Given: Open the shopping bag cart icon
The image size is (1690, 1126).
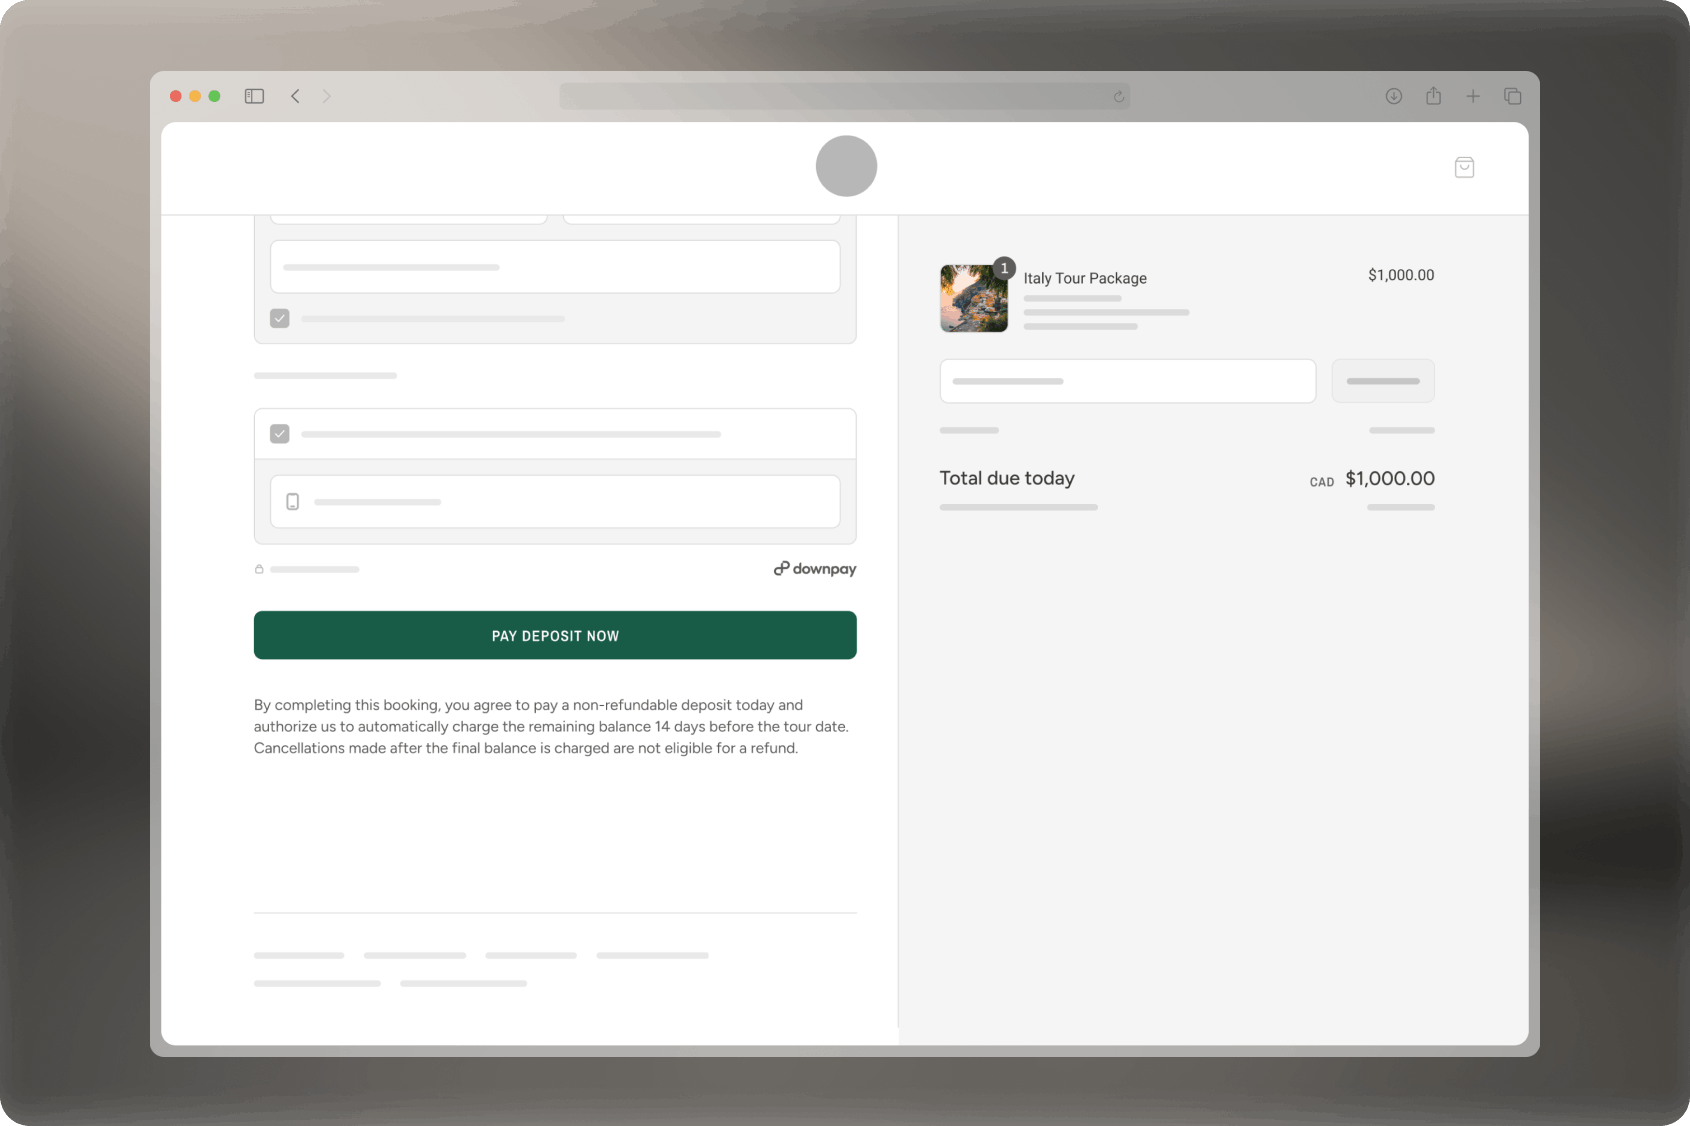Looking at the screenshot, I should point(1464,167).
